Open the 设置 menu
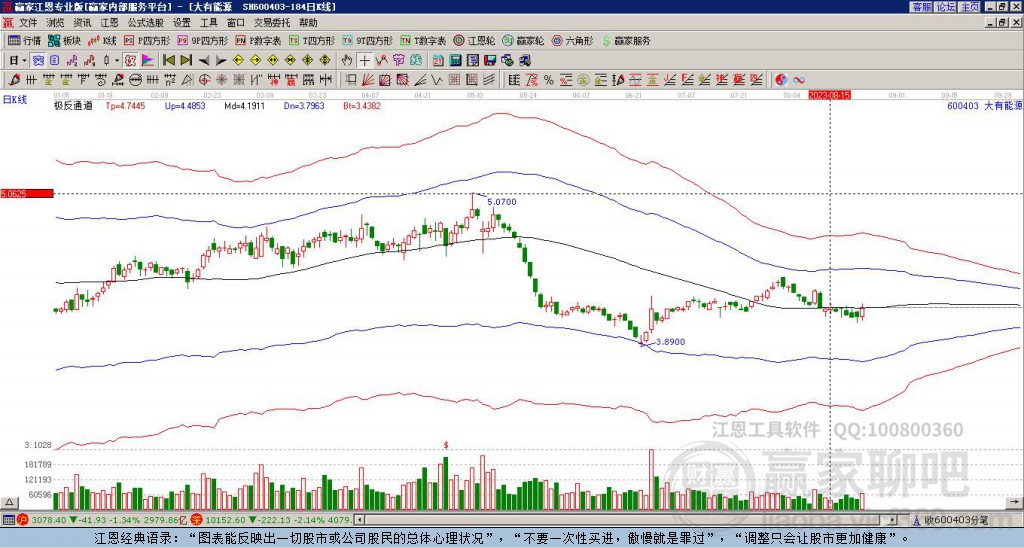 point(182,23)
